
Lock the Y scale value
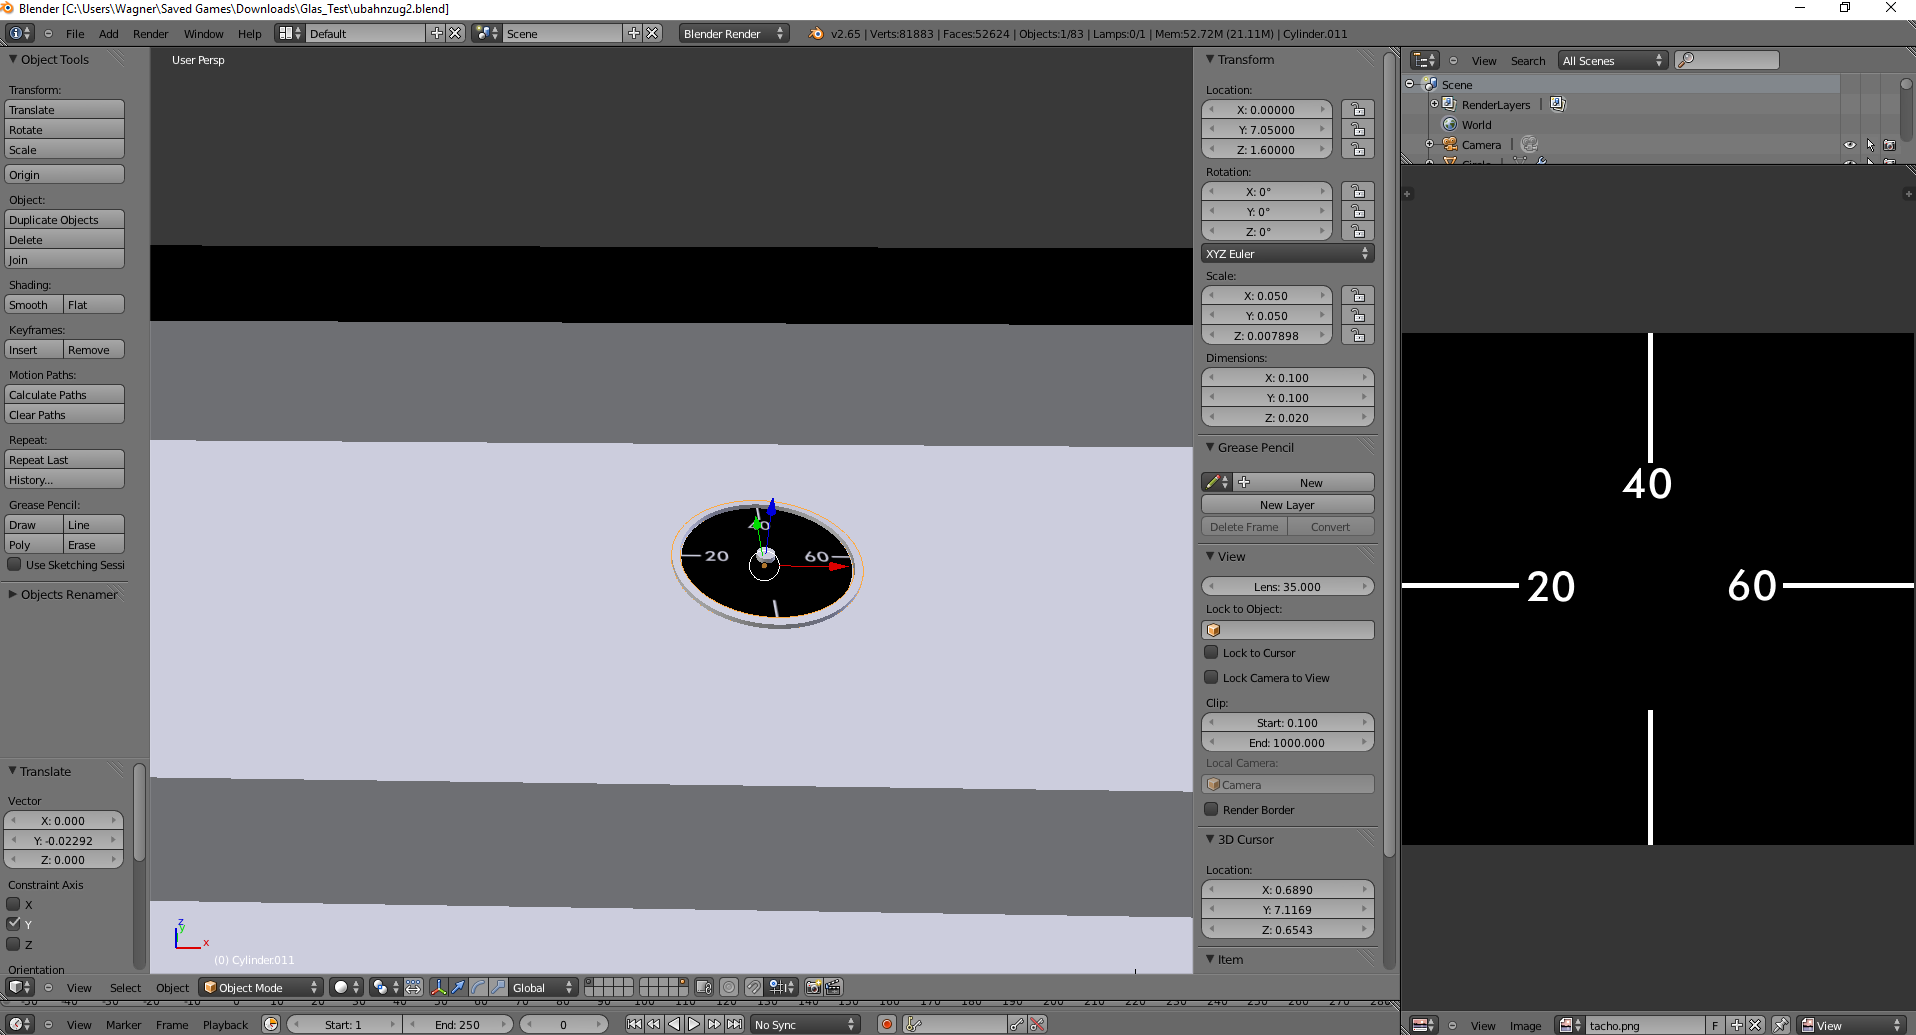1358,315
